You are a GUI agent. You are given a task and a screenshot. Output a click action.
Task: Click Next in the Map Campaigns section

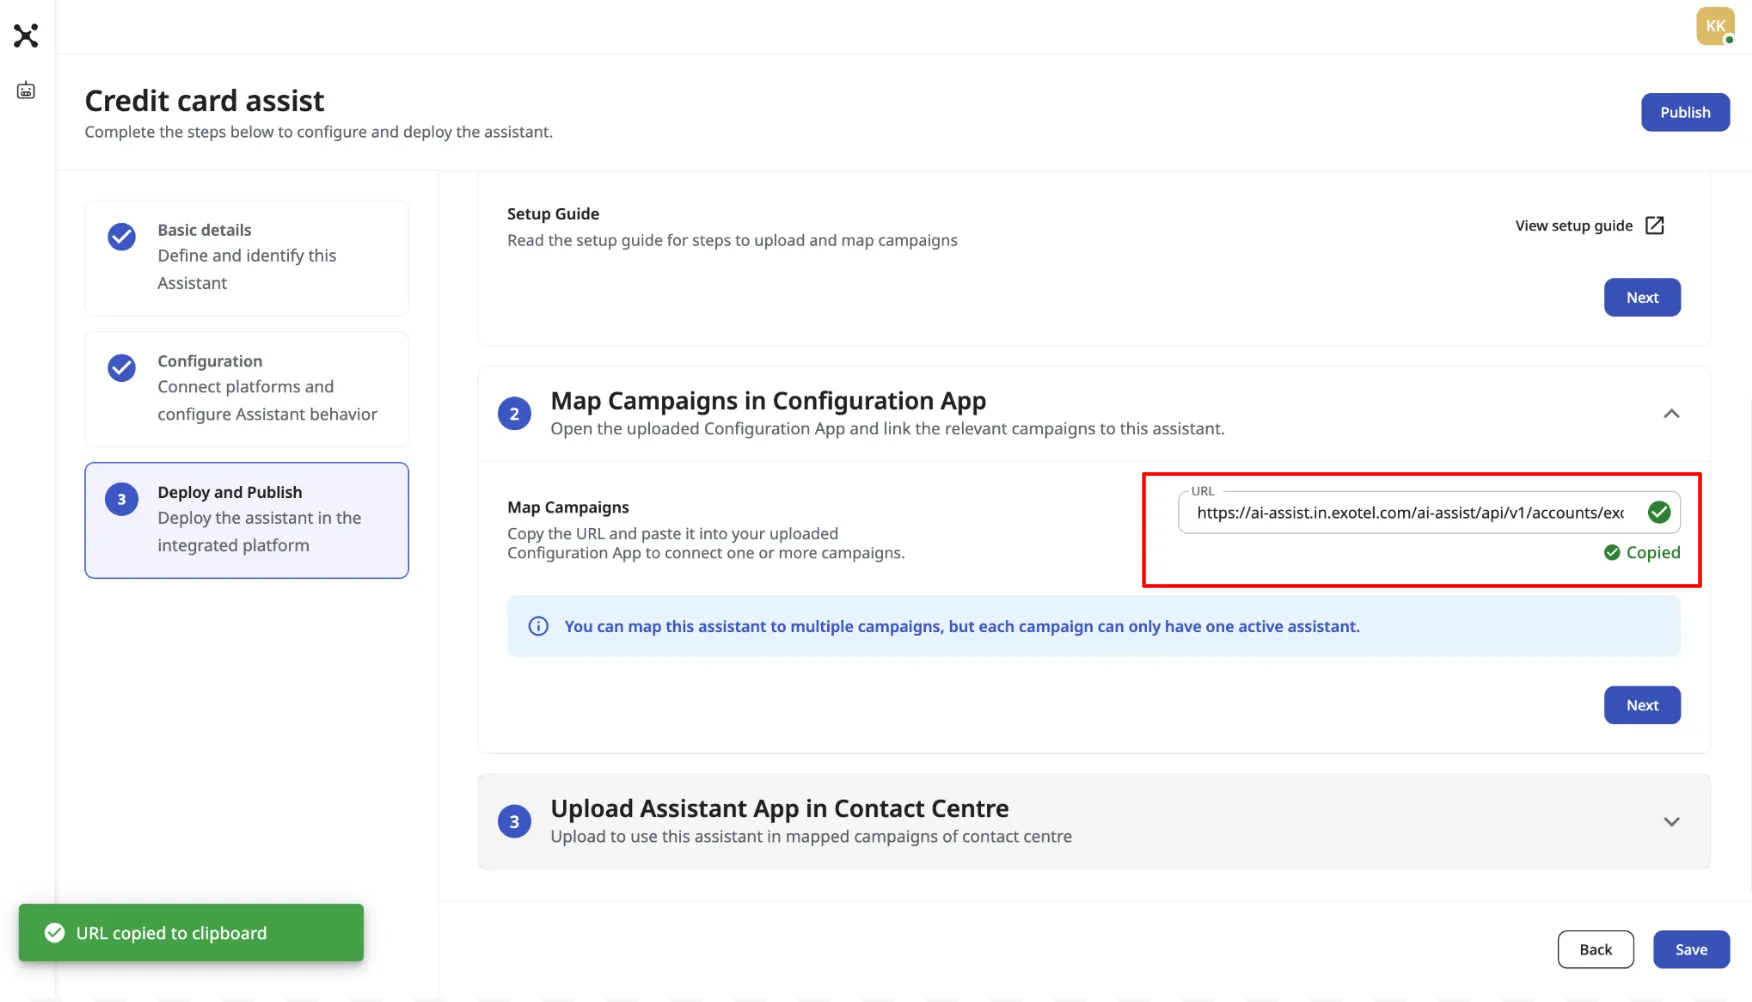tap(1642, 705)
